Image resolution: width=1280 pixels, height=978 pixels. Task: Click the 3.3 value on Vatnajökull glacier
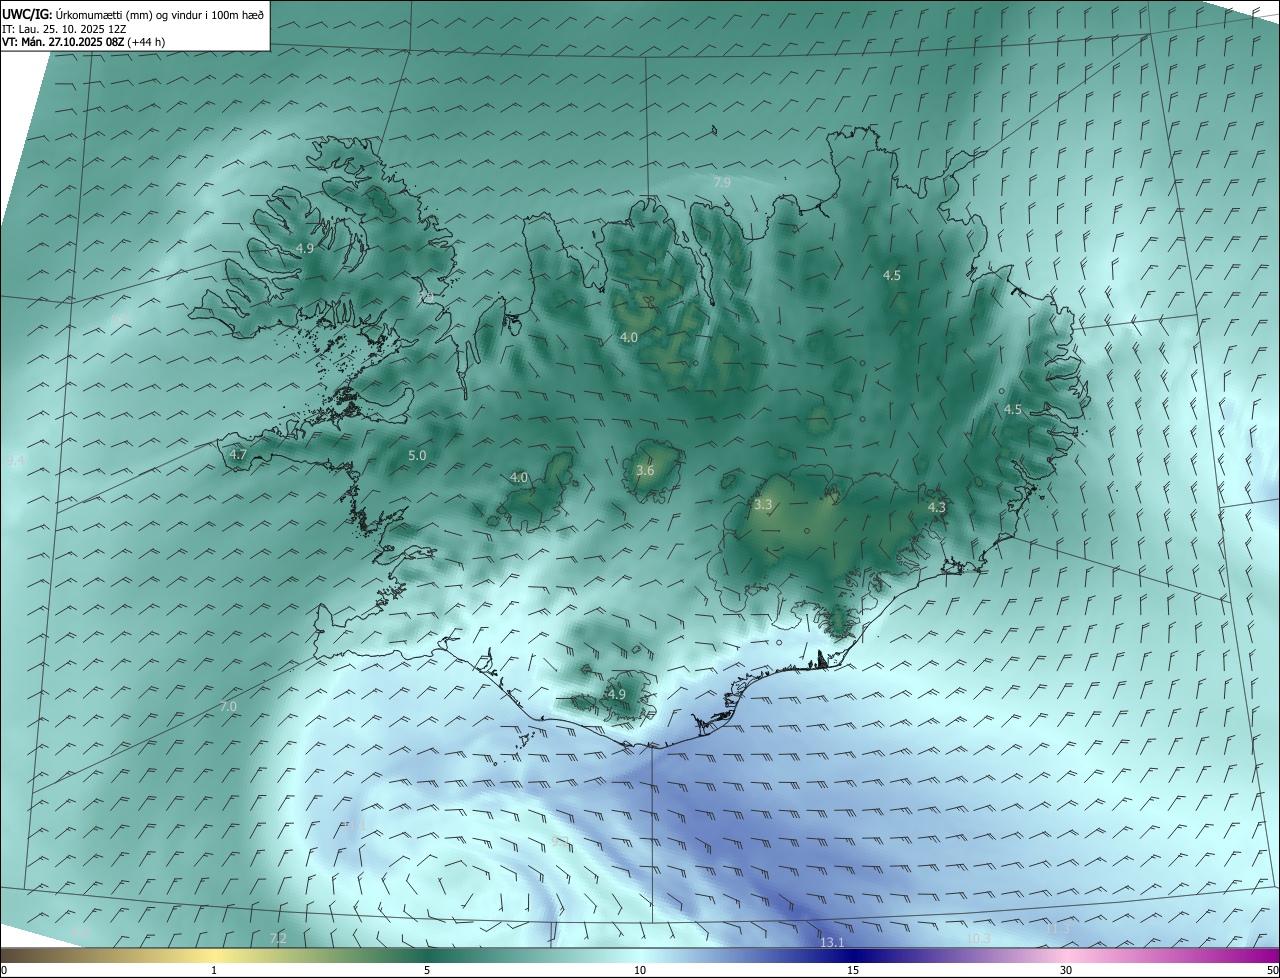point(763,505)
